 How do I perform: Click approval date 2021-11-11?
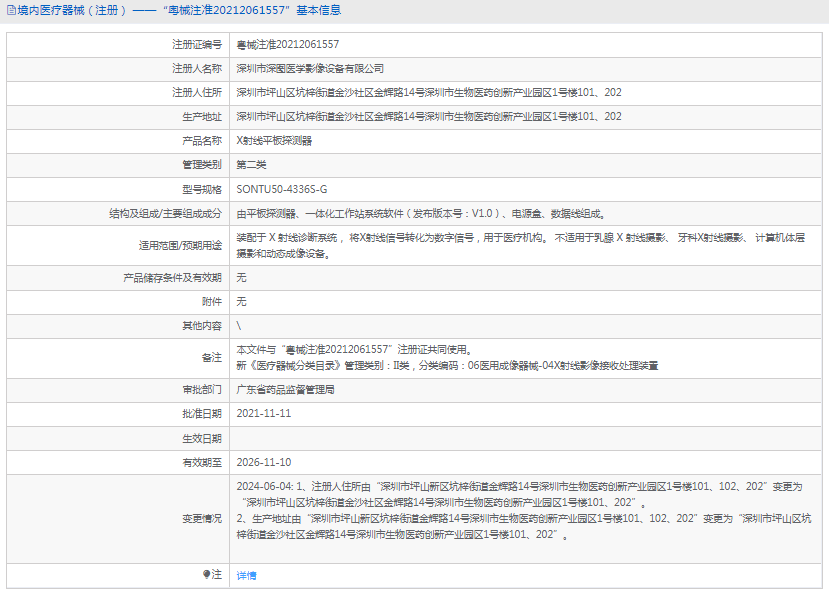coord(264,413)
